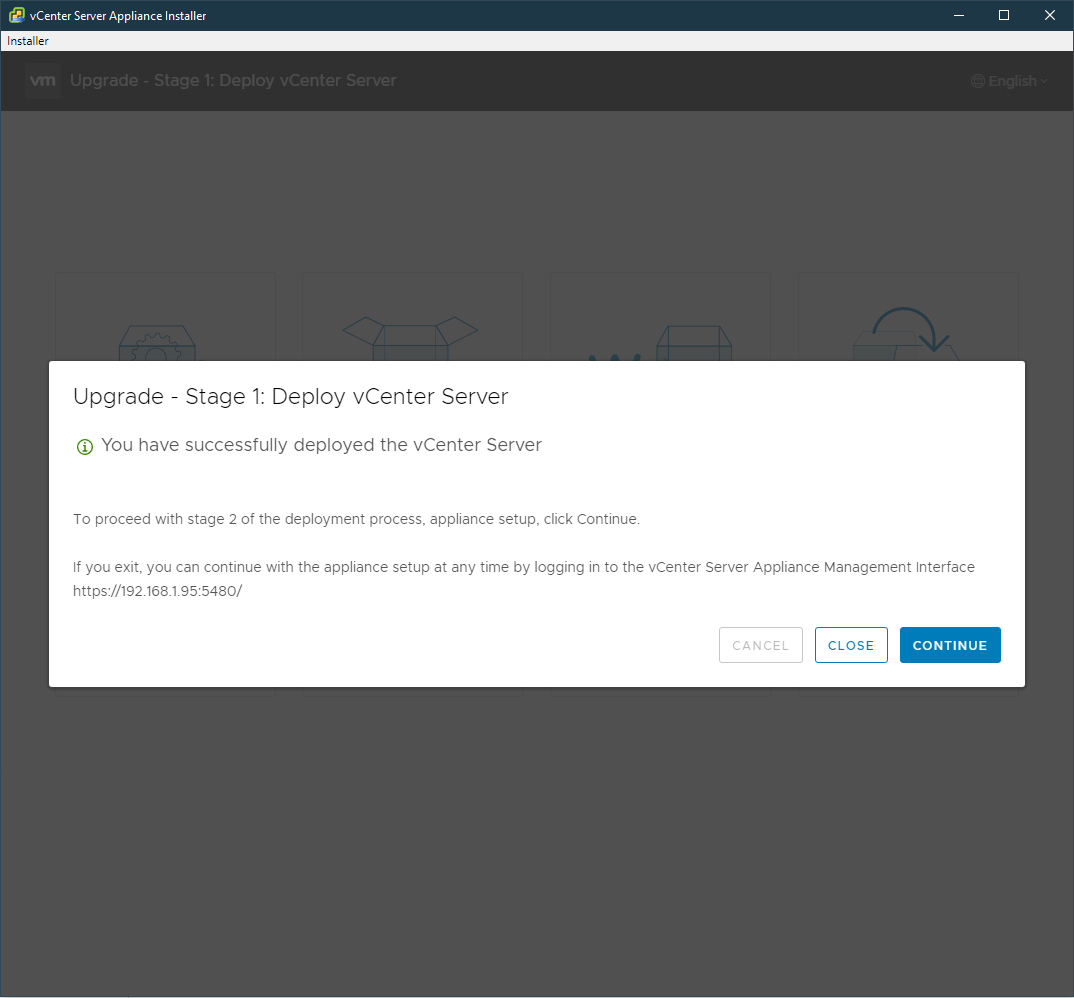
Task: Minimize the installer window
Action: coord(958,15)
